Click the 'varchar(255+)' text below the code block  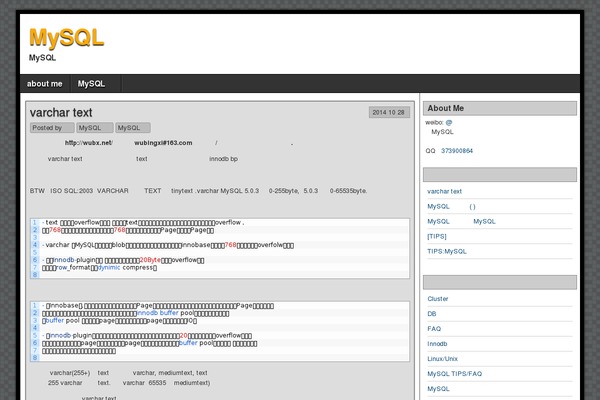pyautogui.click(x=70, y=373)
